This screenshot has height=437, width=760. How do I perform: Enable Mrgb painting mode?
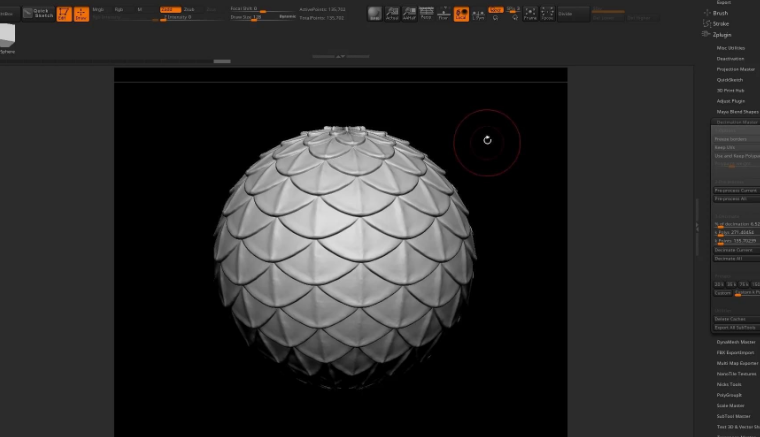(98, 9)
